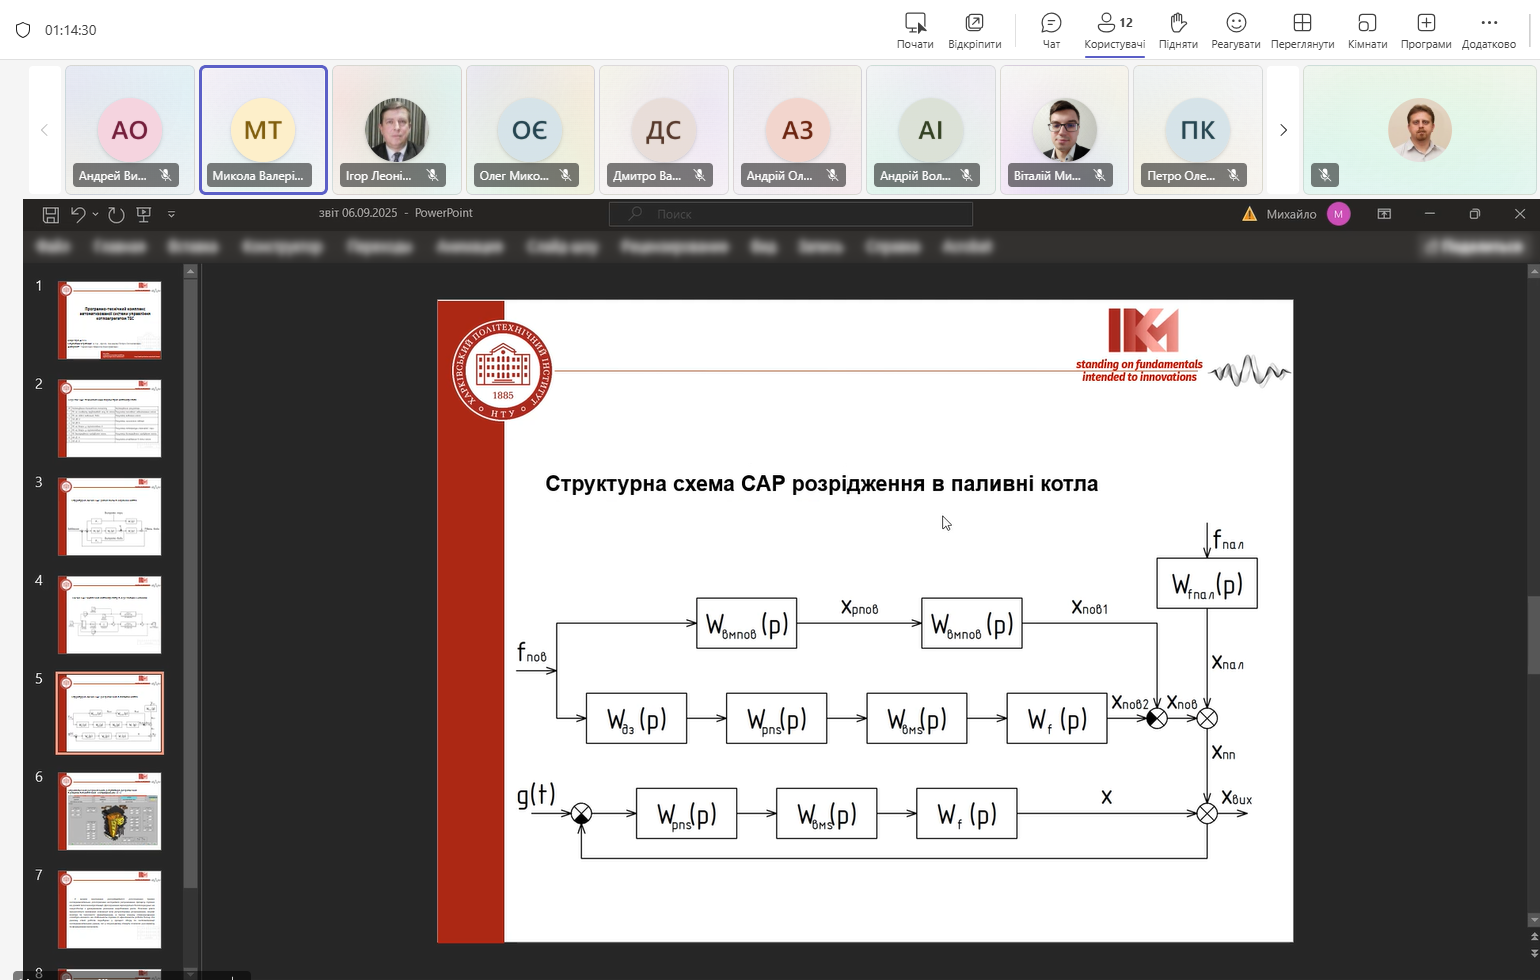
Task: Click the Undo arrow in PowerPoint
Action: coord(78,214)
